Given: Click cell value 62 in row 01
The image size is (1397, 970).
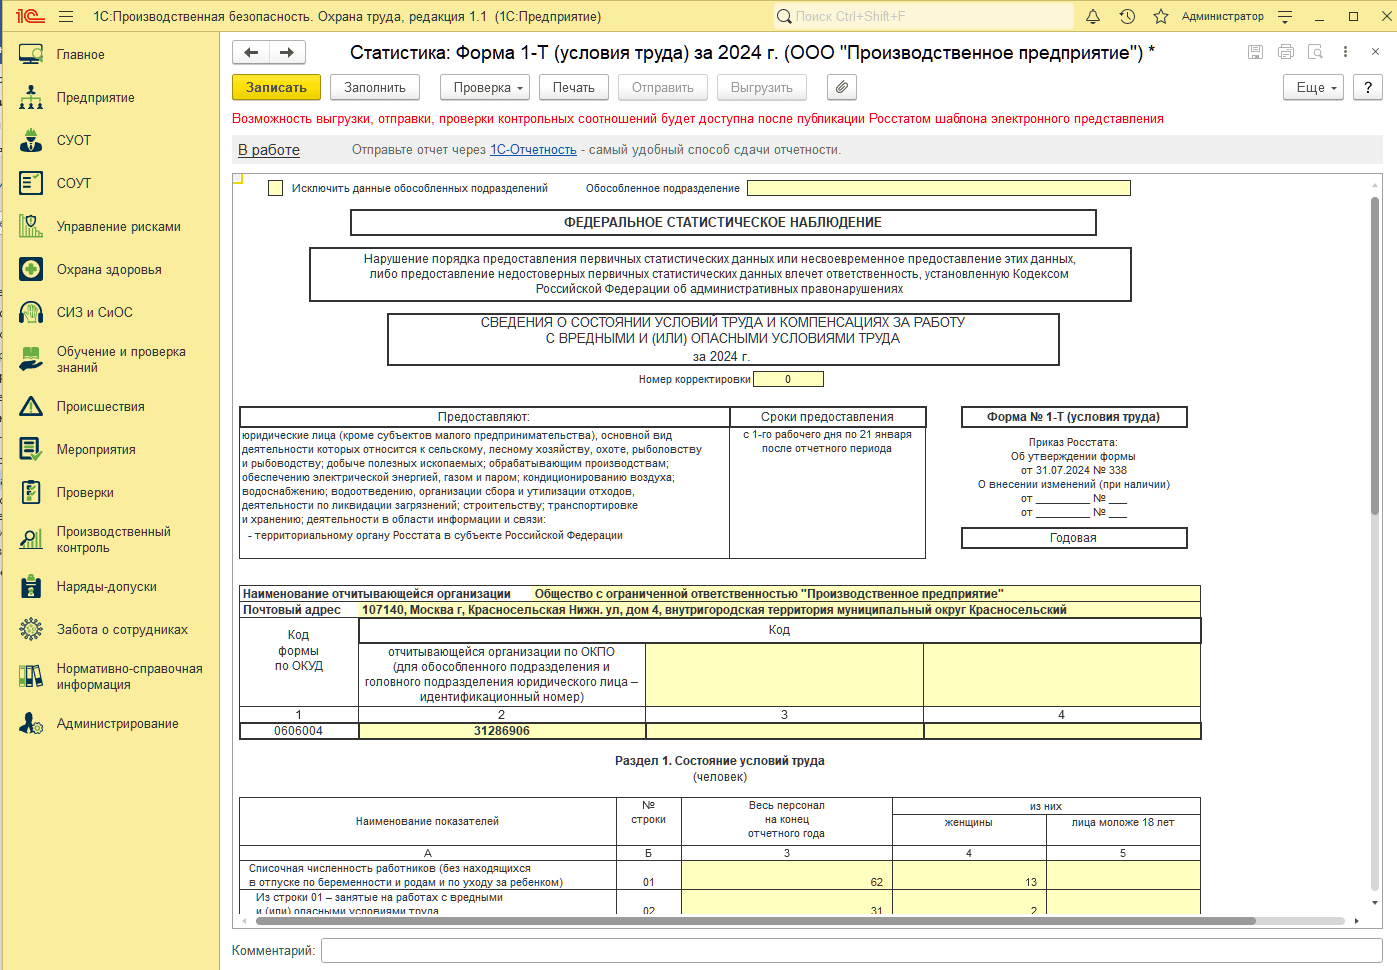Looking at the screenshot, I should point(787,875).
